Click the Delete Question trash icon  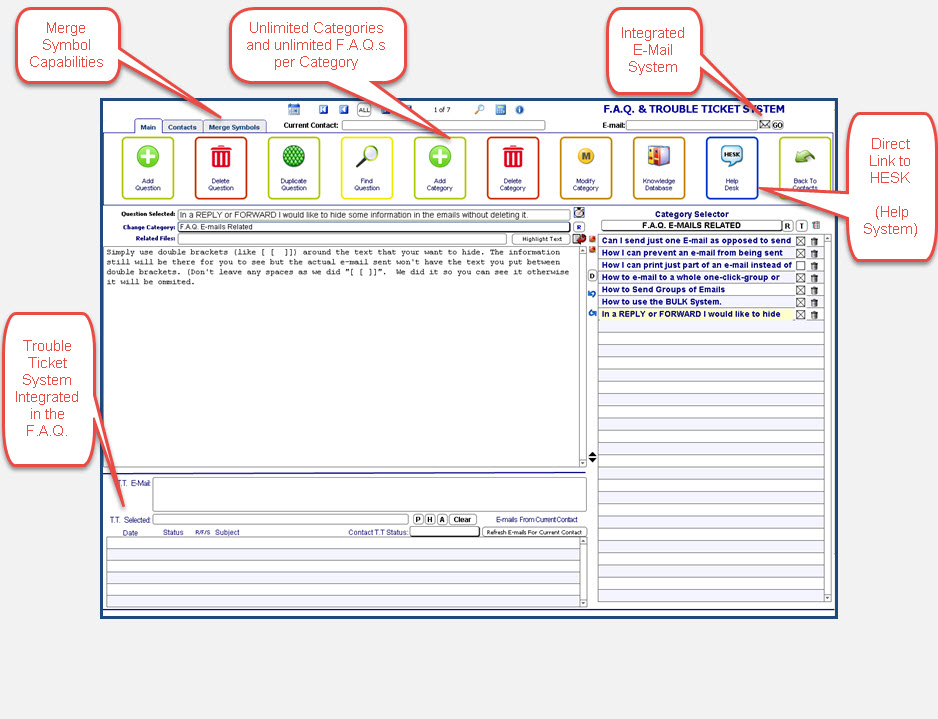(220, 160)
